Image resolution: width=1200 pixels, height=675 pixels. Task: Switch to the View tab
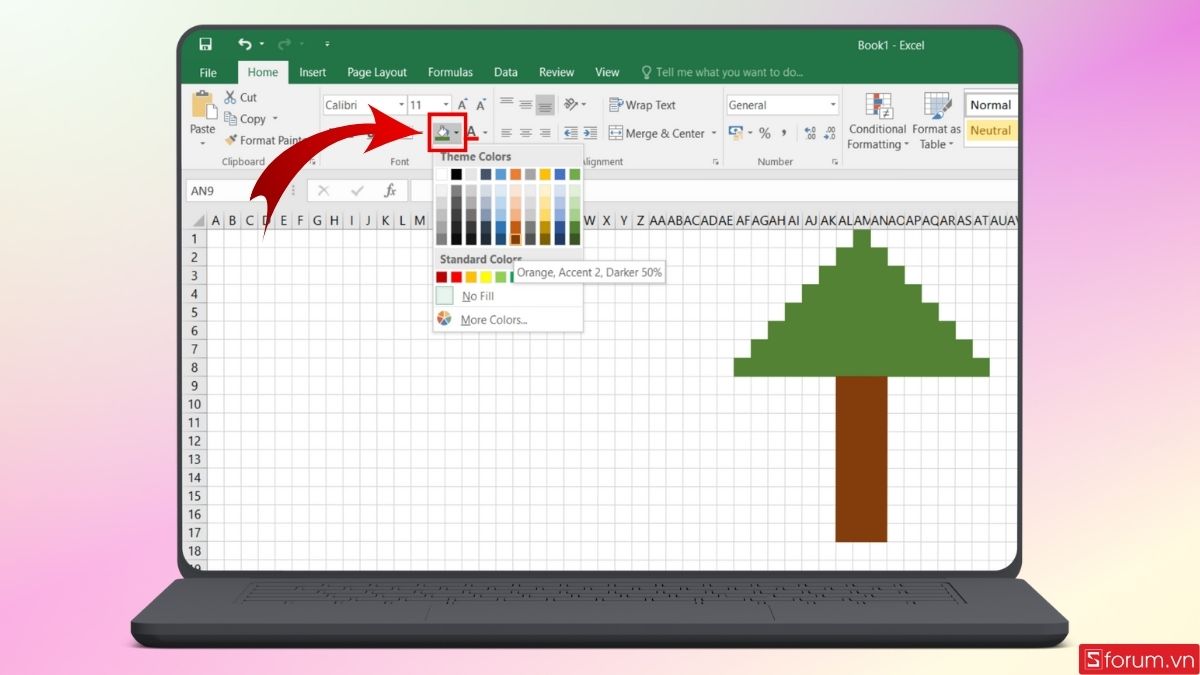tap(607, 72)
